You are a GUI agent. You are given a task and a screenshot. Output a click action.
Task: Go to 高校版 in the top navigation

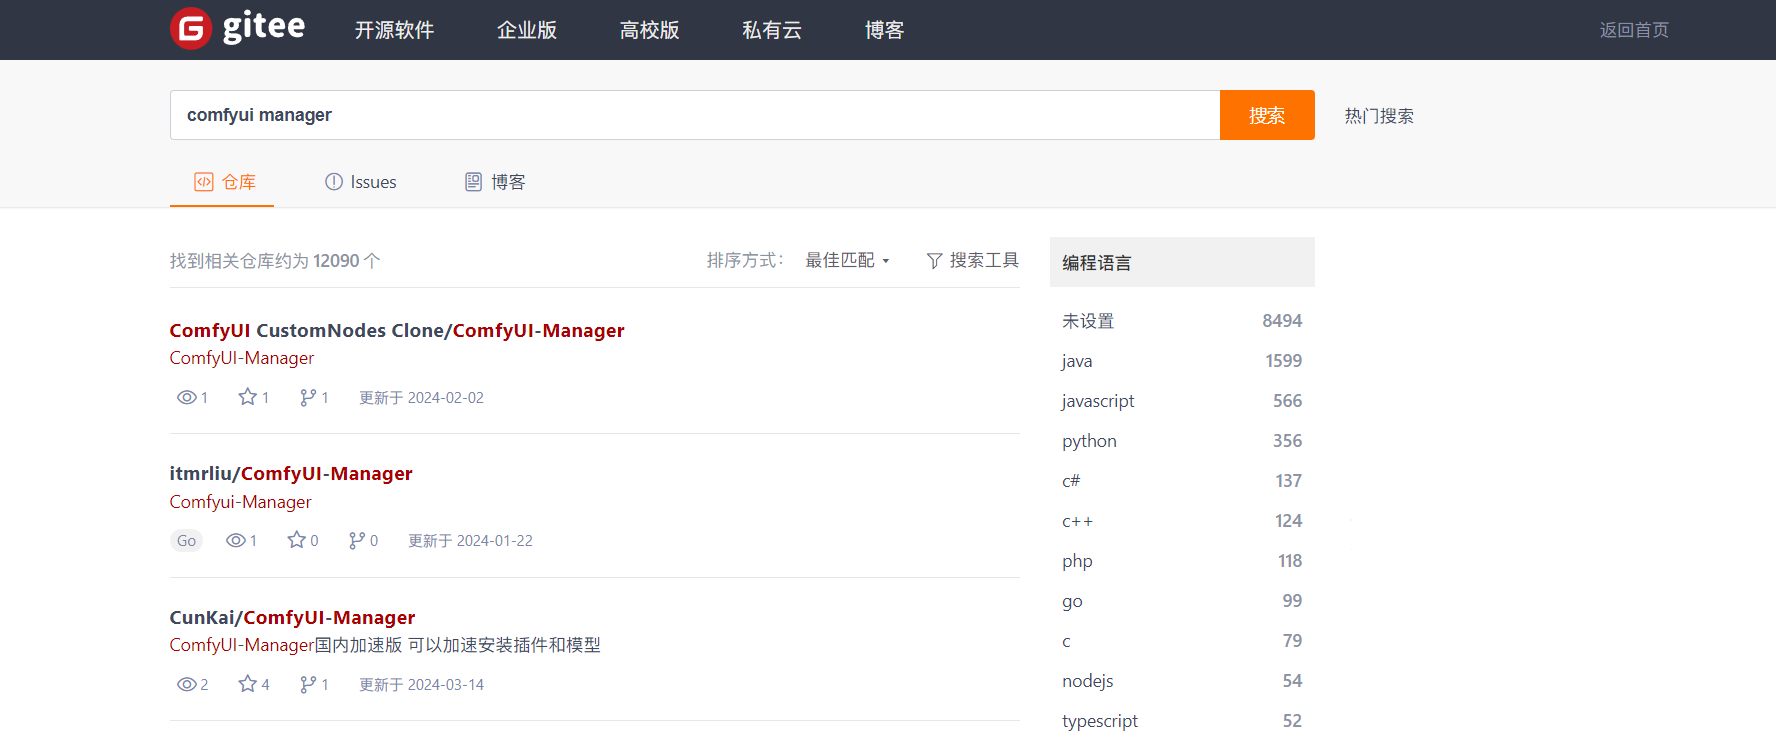[649, 30]
